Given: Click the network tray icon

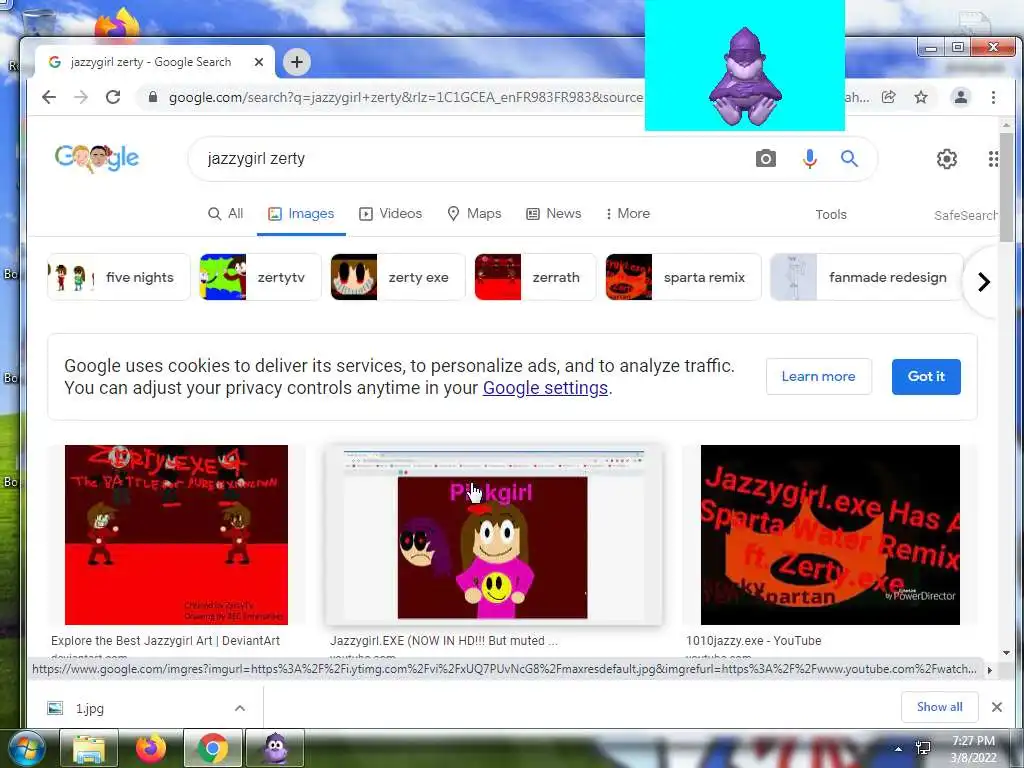Looking at the screenshot, I should tap(923, 748).
